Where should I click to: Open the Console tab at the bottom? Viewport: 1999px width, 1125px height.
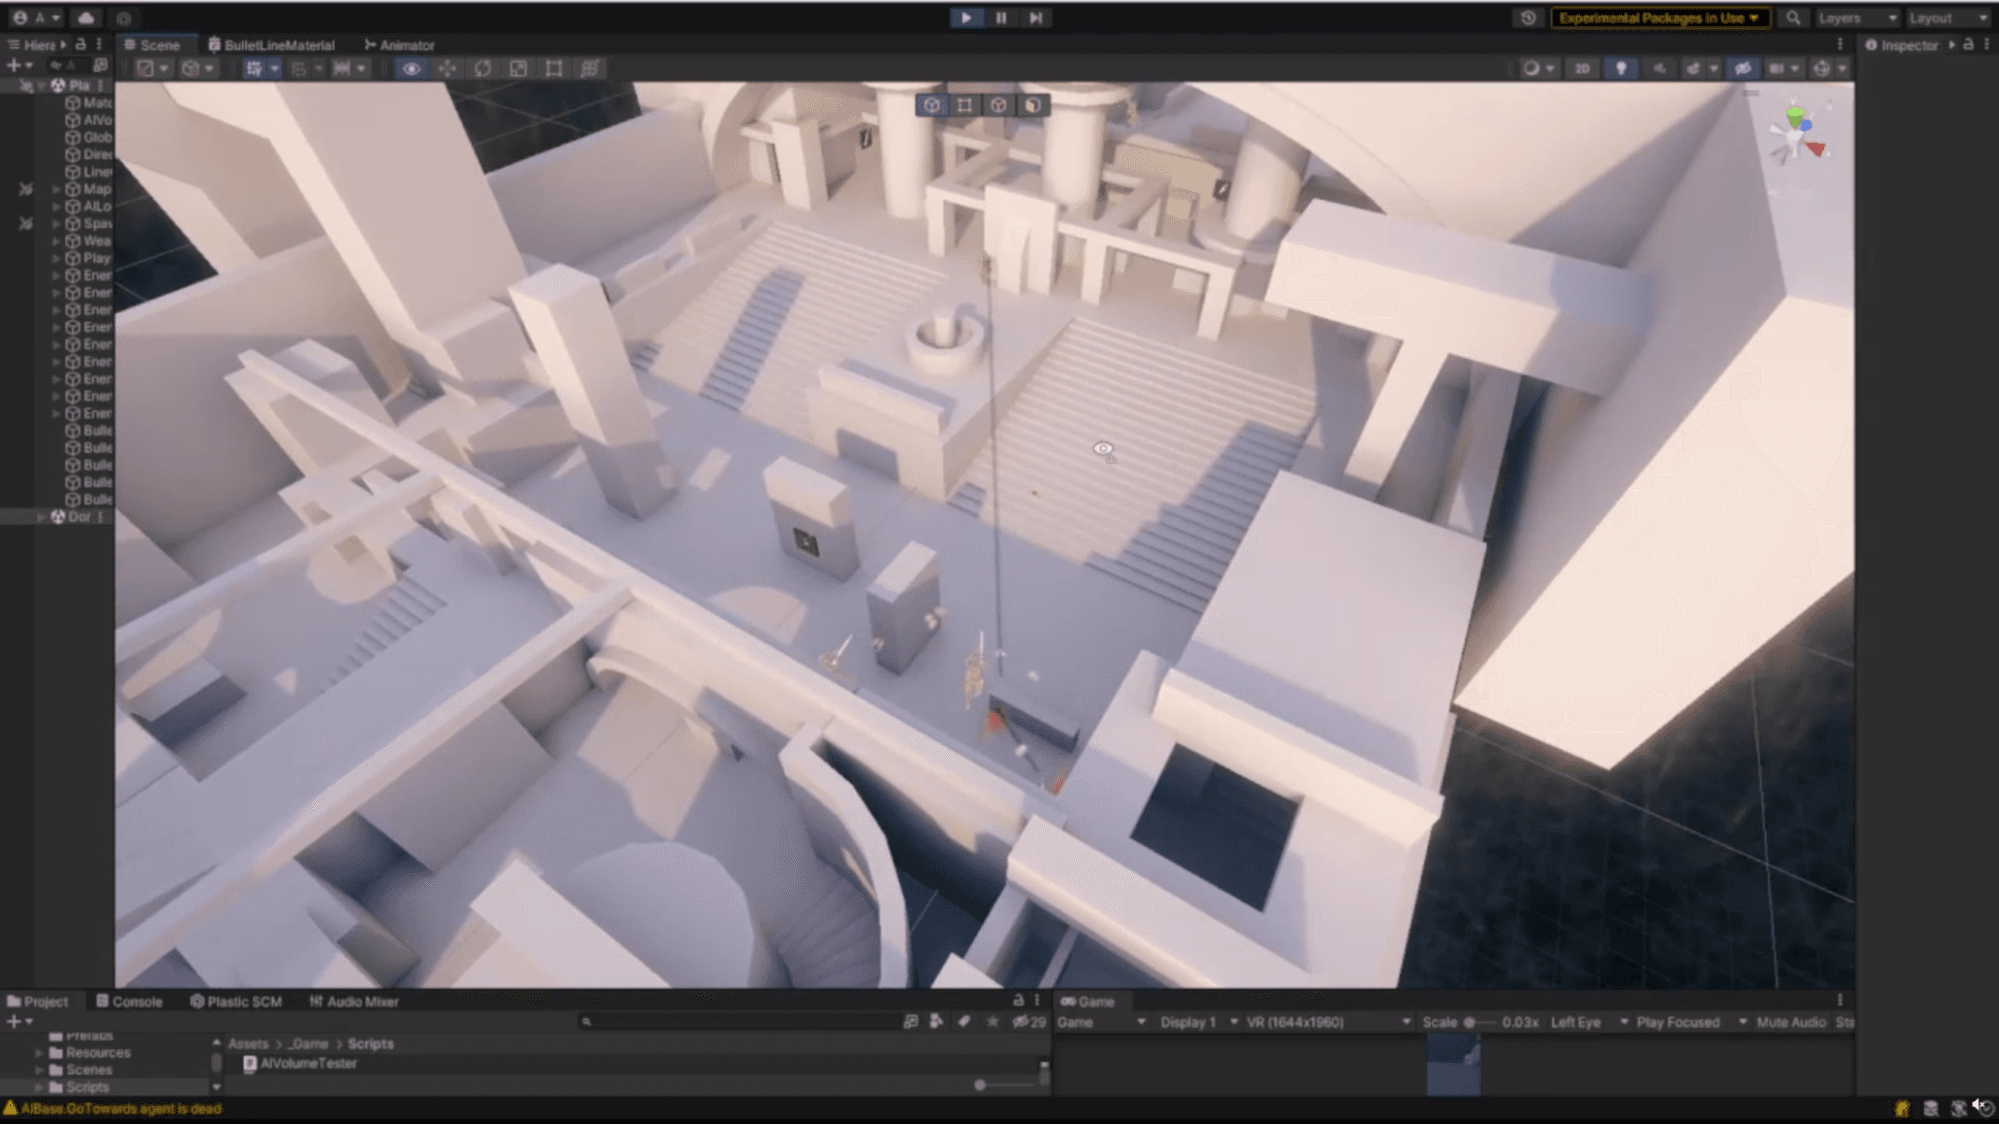(x=129, y=1001)
